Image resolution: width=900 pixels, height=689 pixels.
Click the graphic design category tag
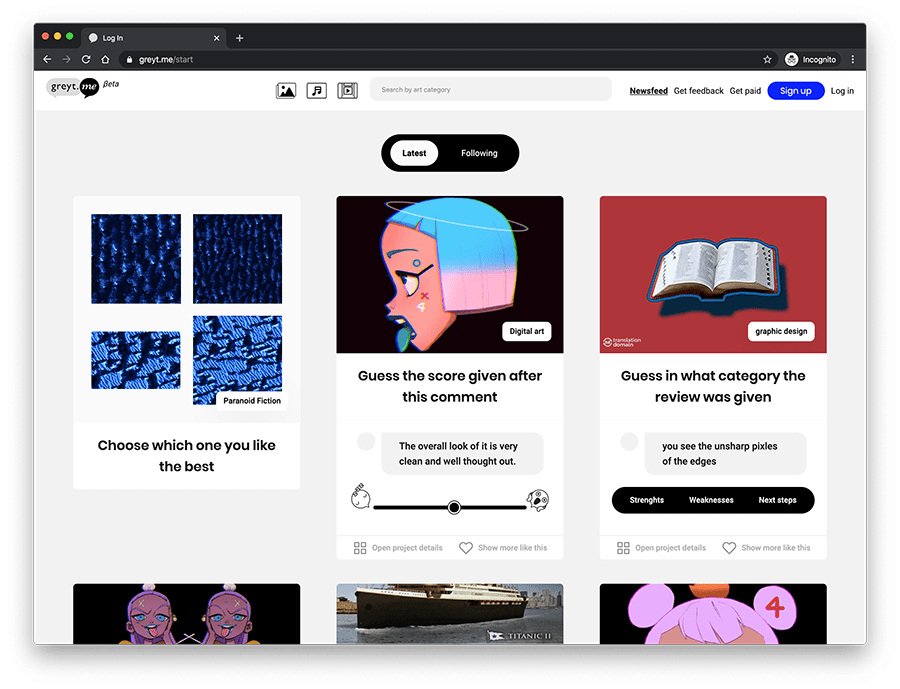[781, 331]
